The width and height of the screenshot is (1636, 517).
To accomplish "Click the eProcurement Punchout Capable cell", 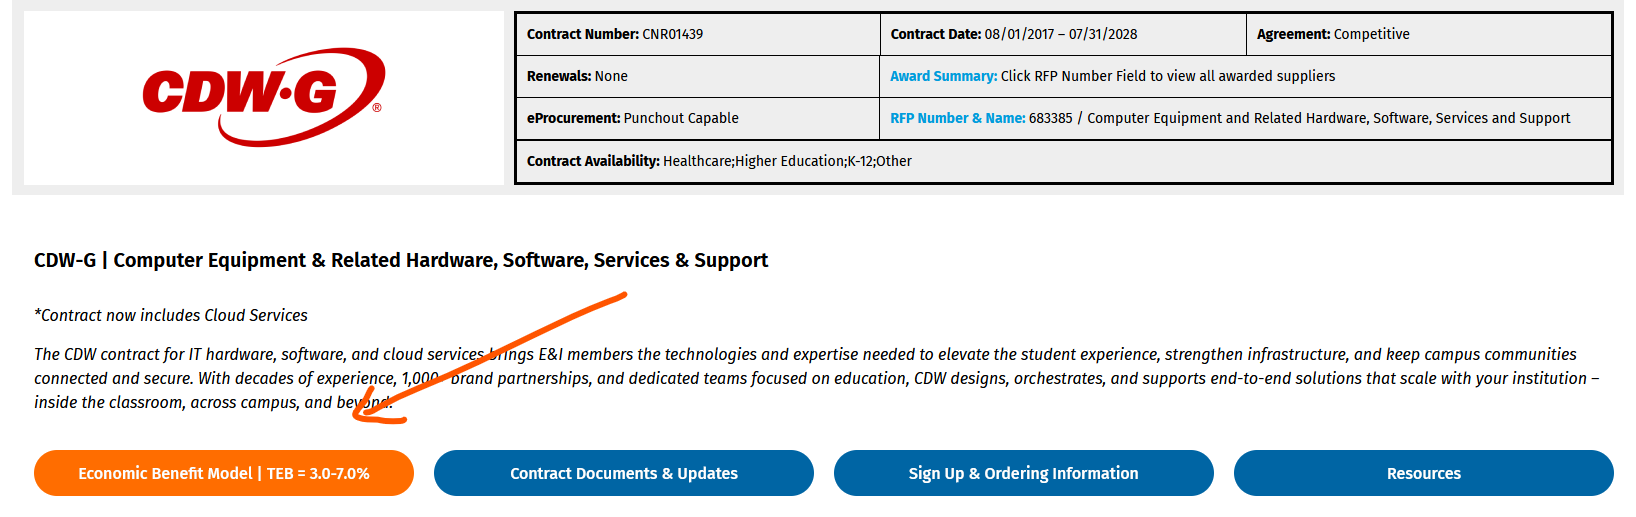I will (698, 118).
